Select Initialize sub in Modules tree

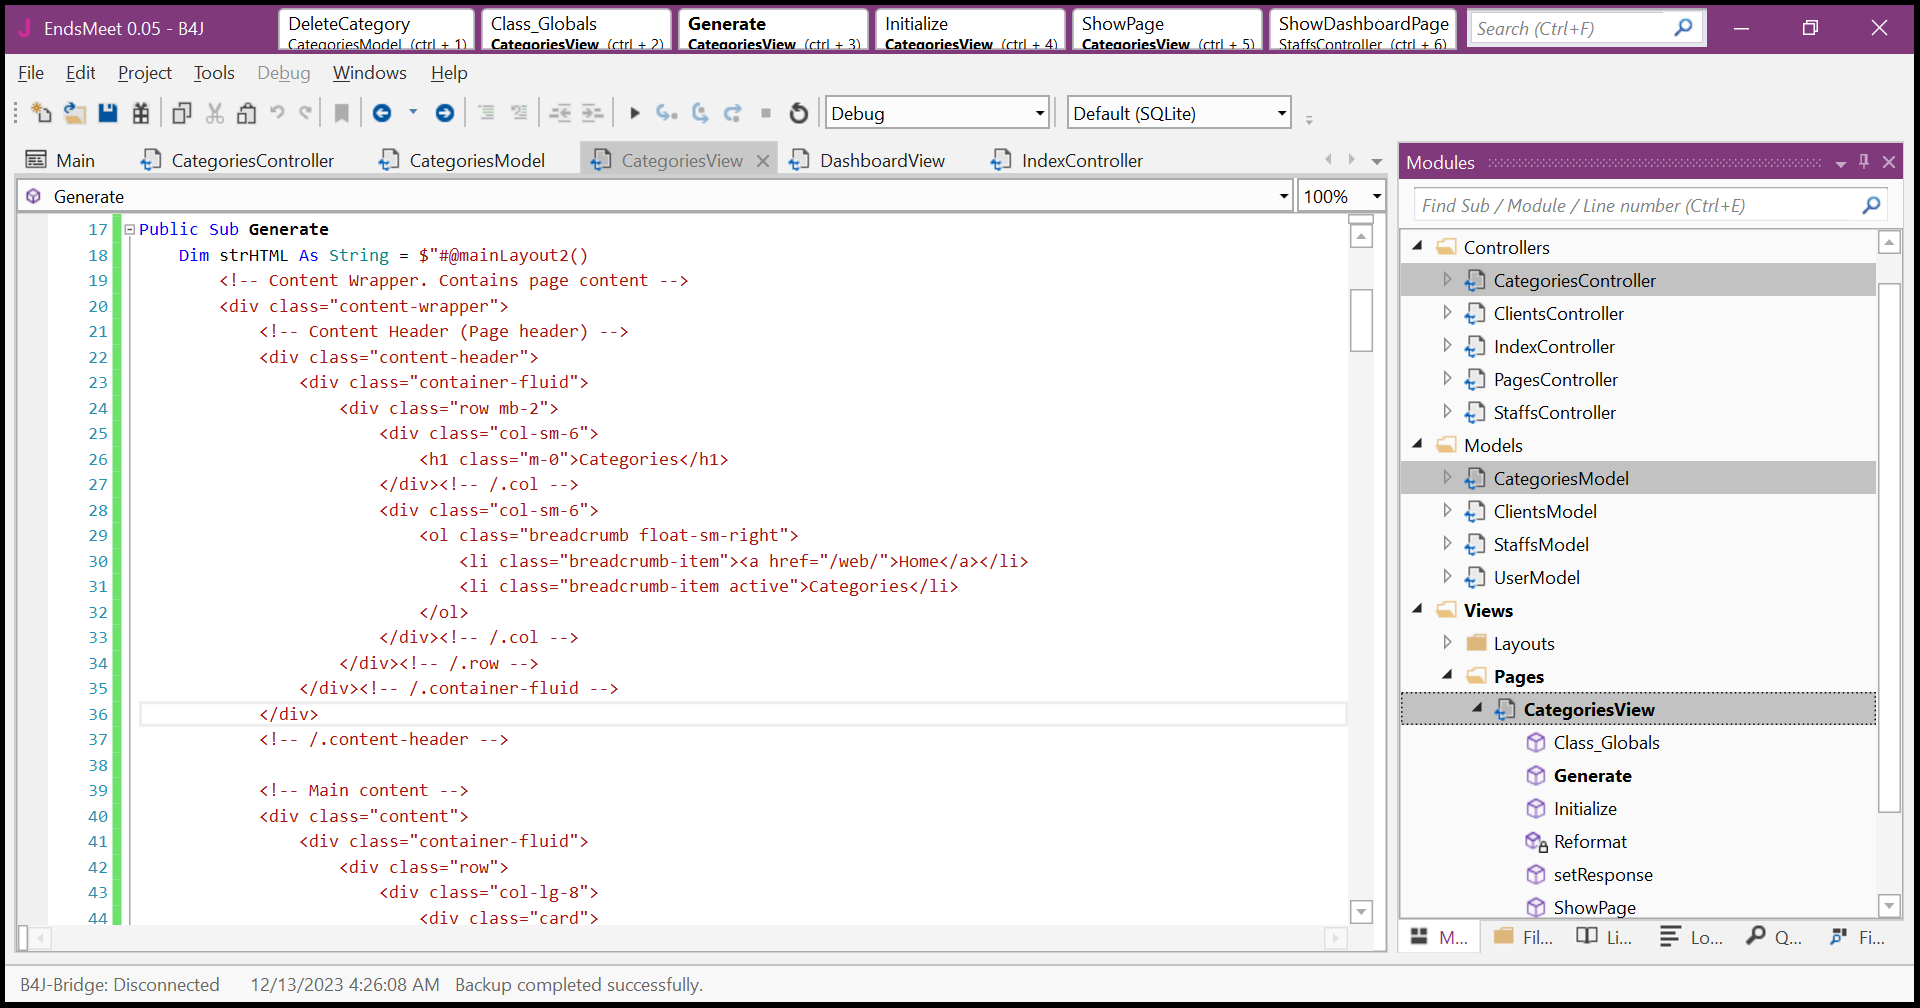coord(1584,809)
